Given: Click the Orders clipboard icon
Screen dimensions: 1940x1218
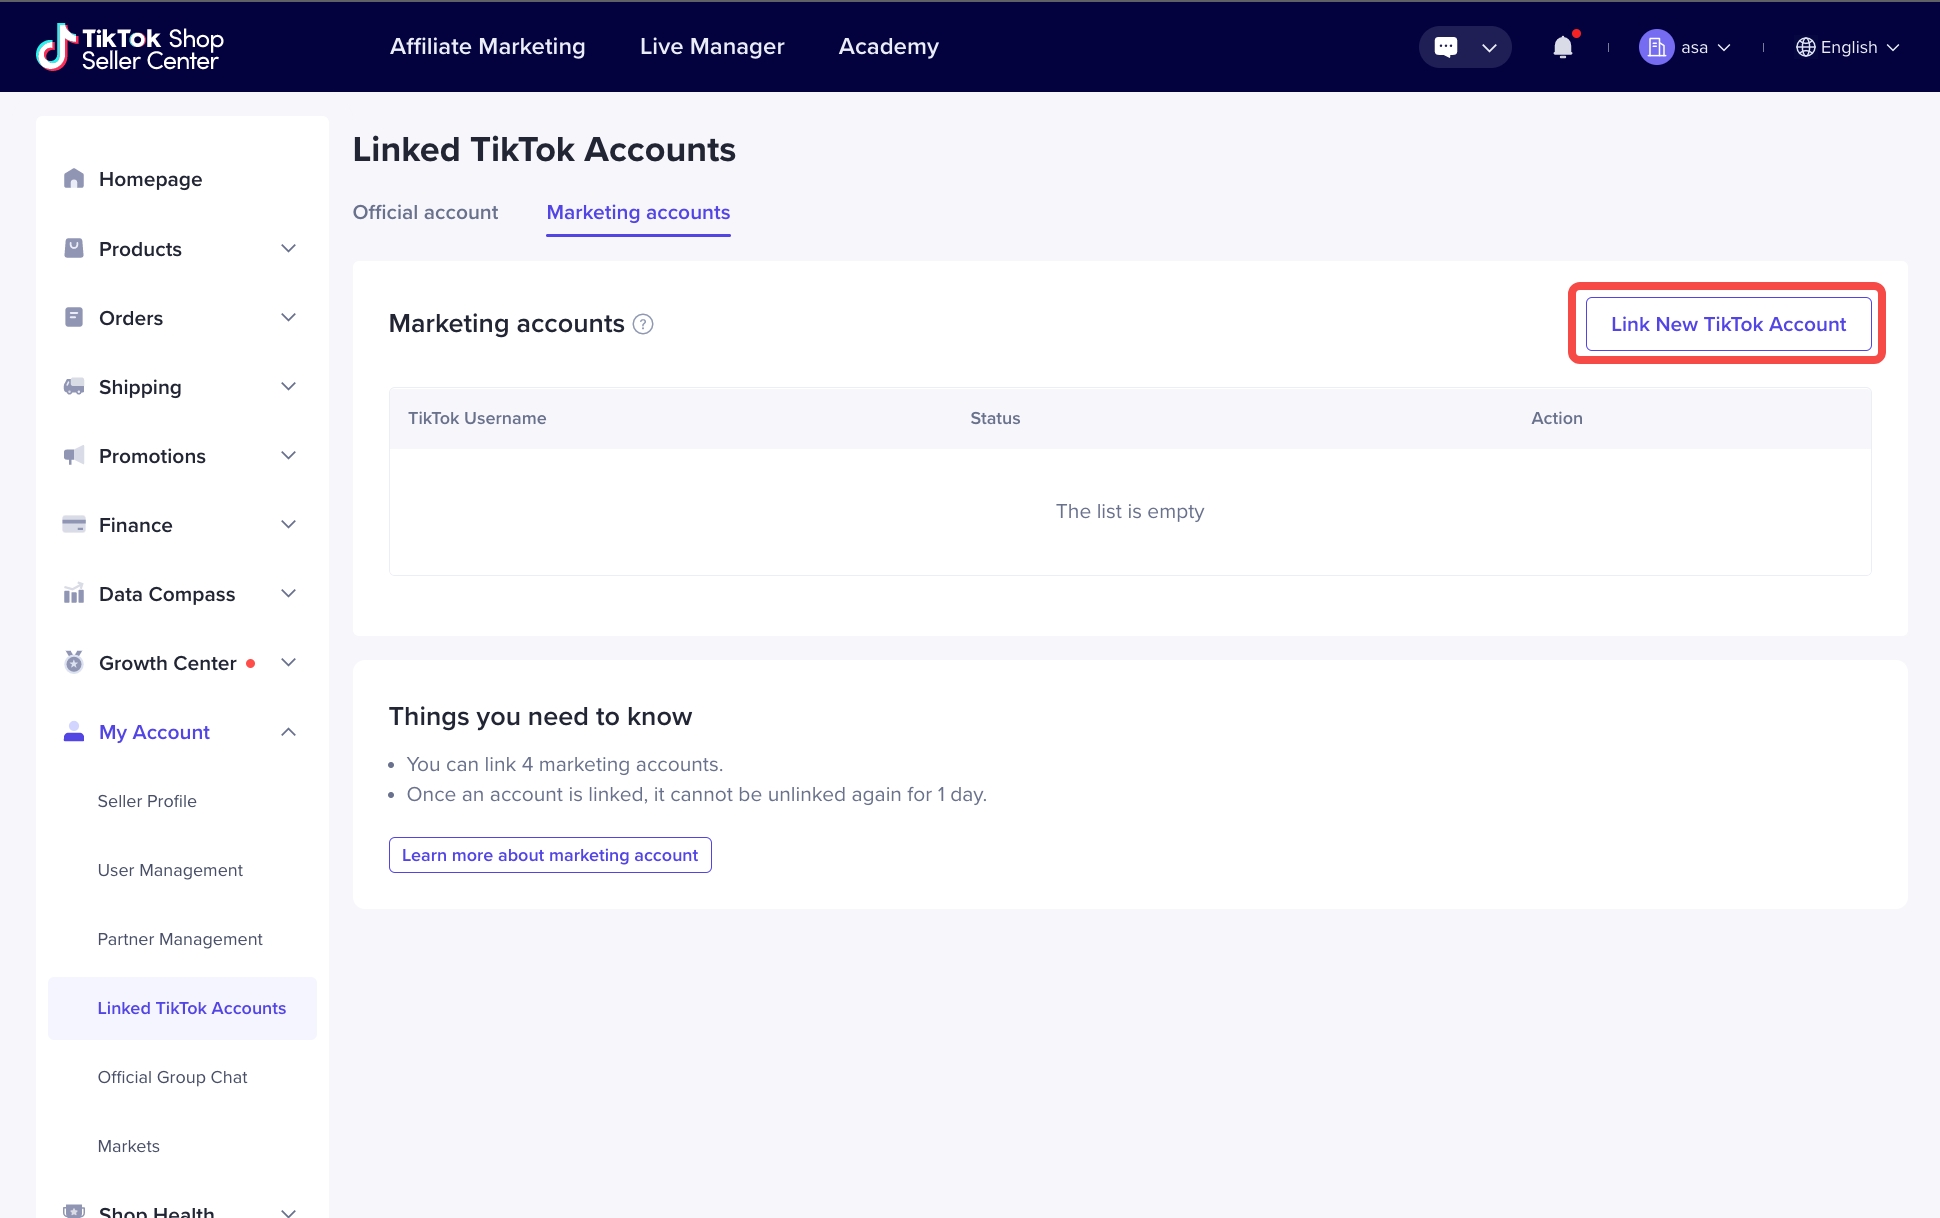Looking at the screenshot, I should point(74,317).
